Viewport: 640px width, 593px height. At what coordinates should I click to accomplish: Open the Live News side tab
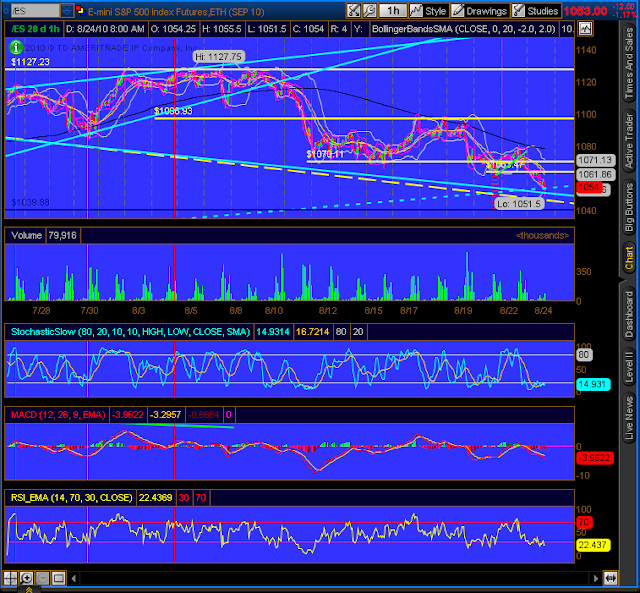click(x=629, y=418)
